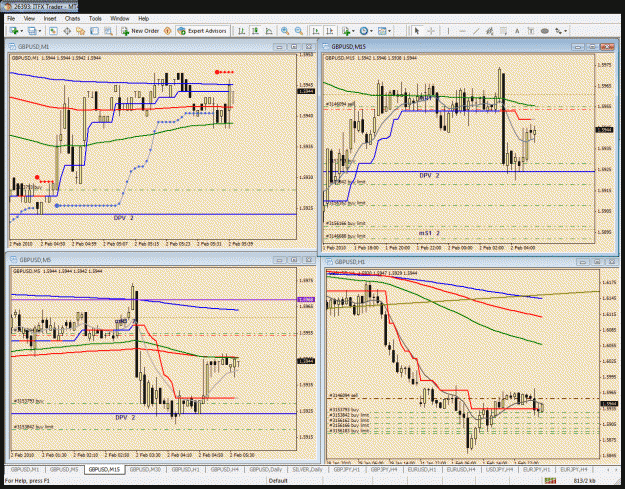
Task: Click the Arrows objects icon
Action: tap(558, 31)
